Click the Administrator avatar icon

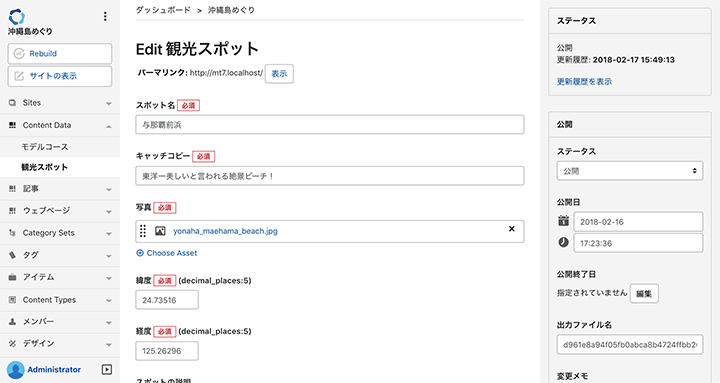tap(16, 370)
